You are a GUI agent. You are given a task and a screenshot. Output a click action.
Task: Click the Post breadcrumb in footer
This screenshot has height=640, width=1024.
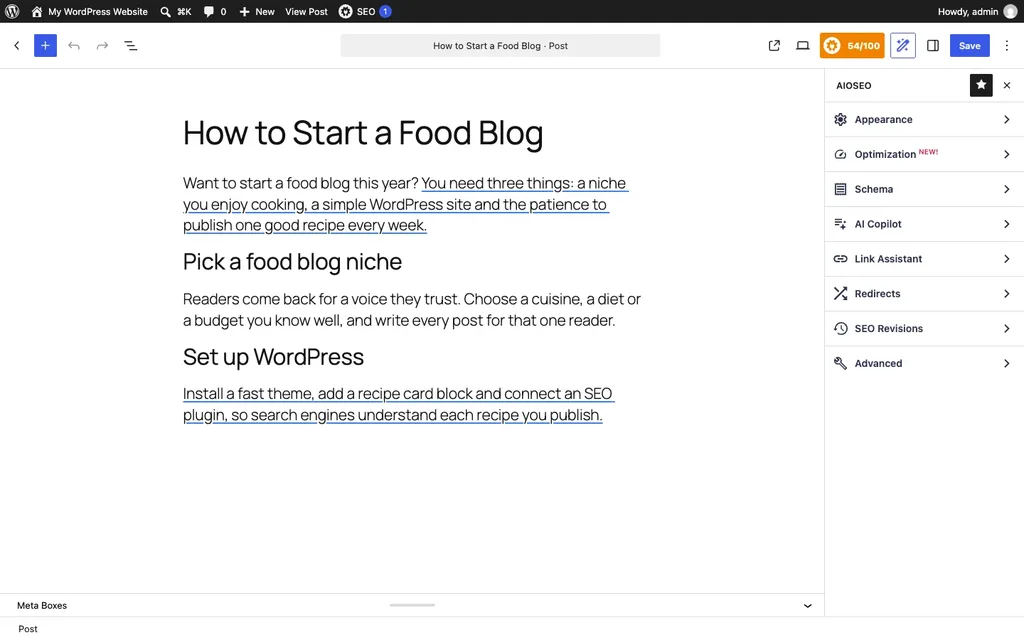[28, 629]
